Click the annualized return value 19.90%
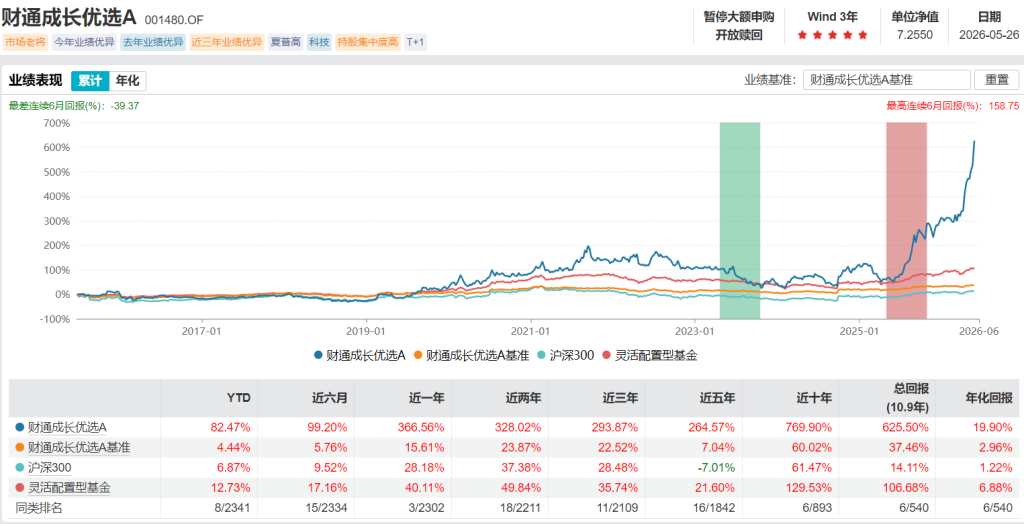1024x524 pixels. pyautogui.click(x=993, y=427)
